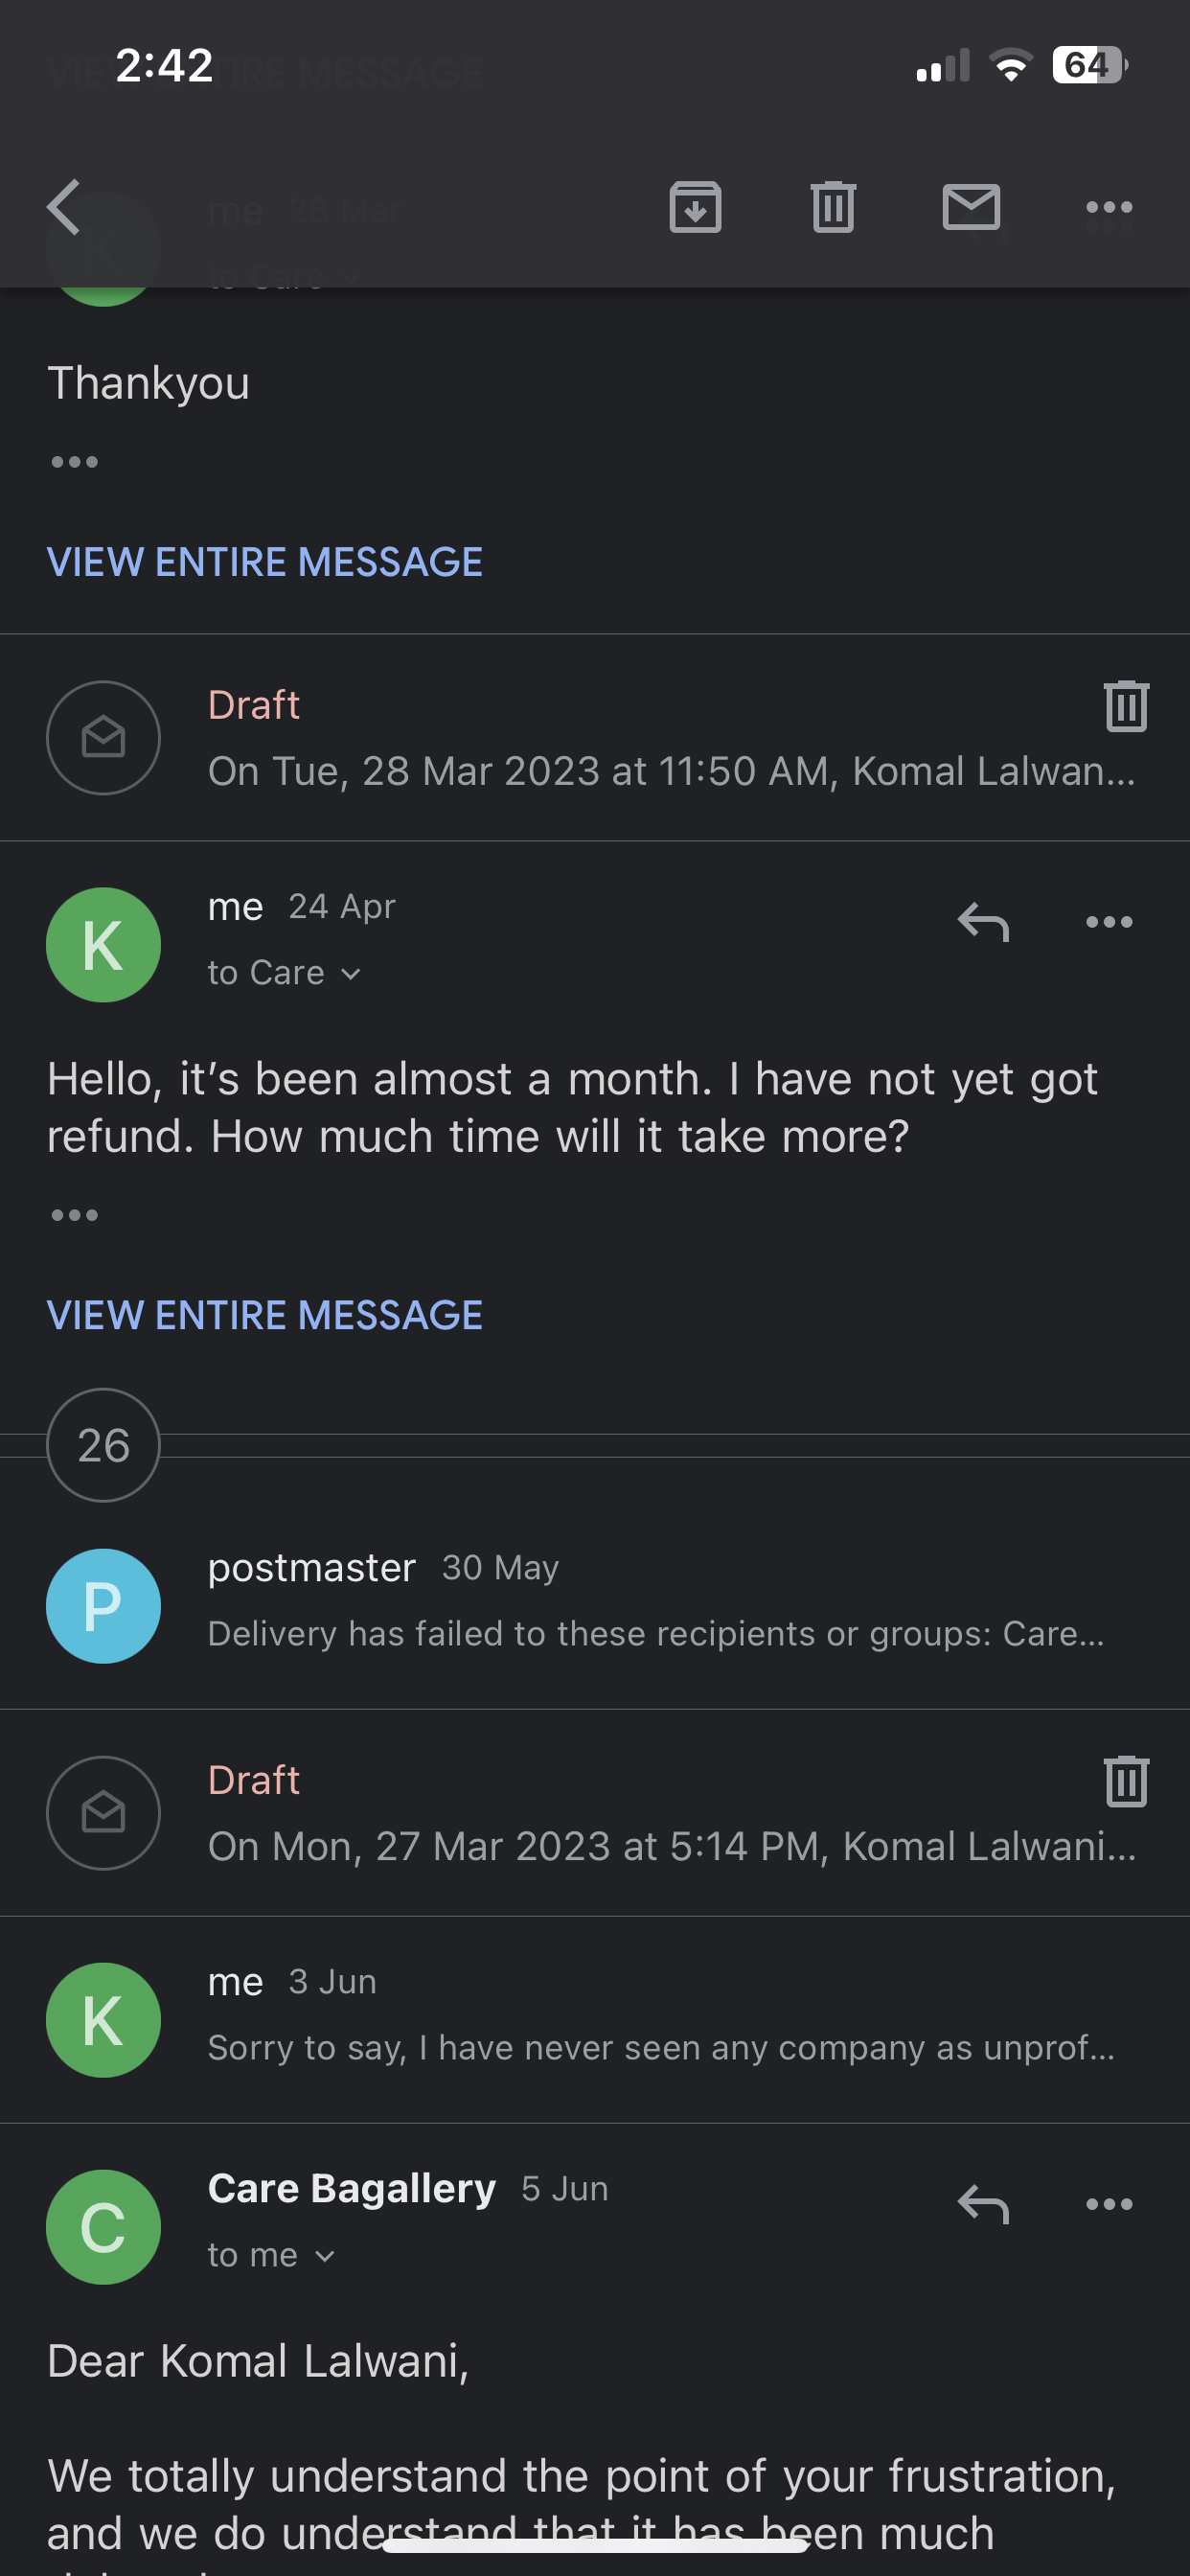Reply to the Care Bagallery 5 Jun message
The image size is (1190, 2576).
983,2204
